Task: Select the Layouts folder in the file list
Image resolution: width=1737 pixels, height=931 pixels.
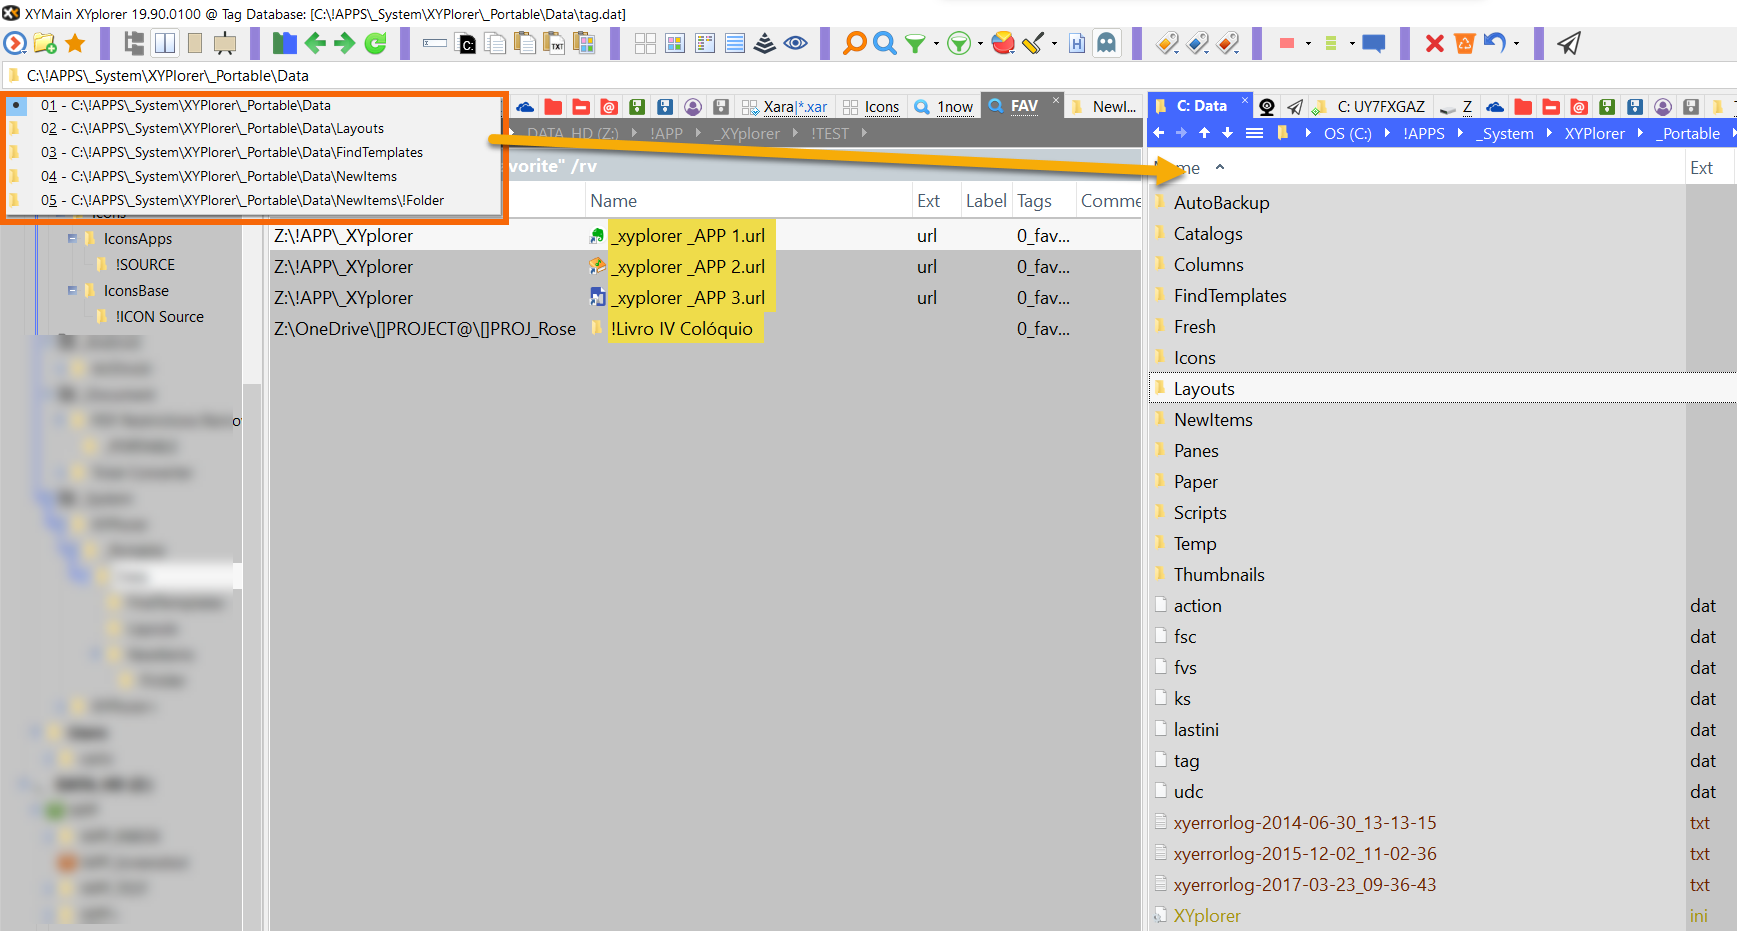Action: pyautogui.click(x=1204, y=388)
